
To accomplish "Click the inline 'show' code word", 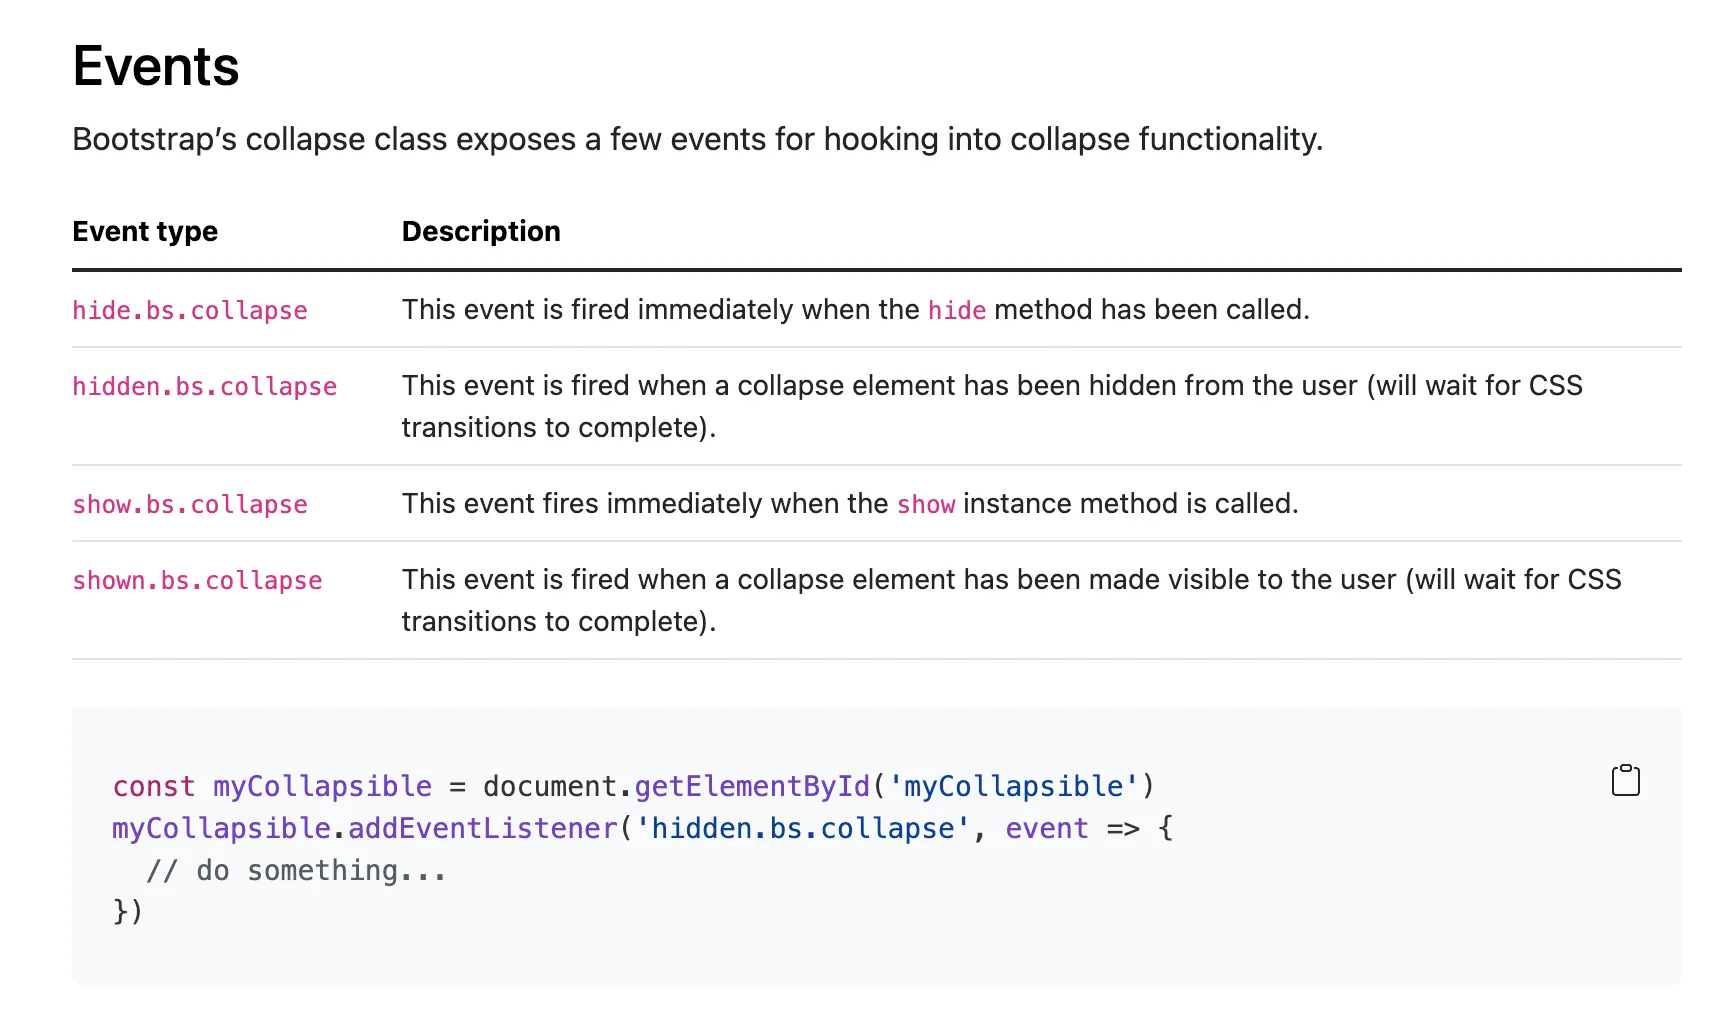I will point(926,505).
